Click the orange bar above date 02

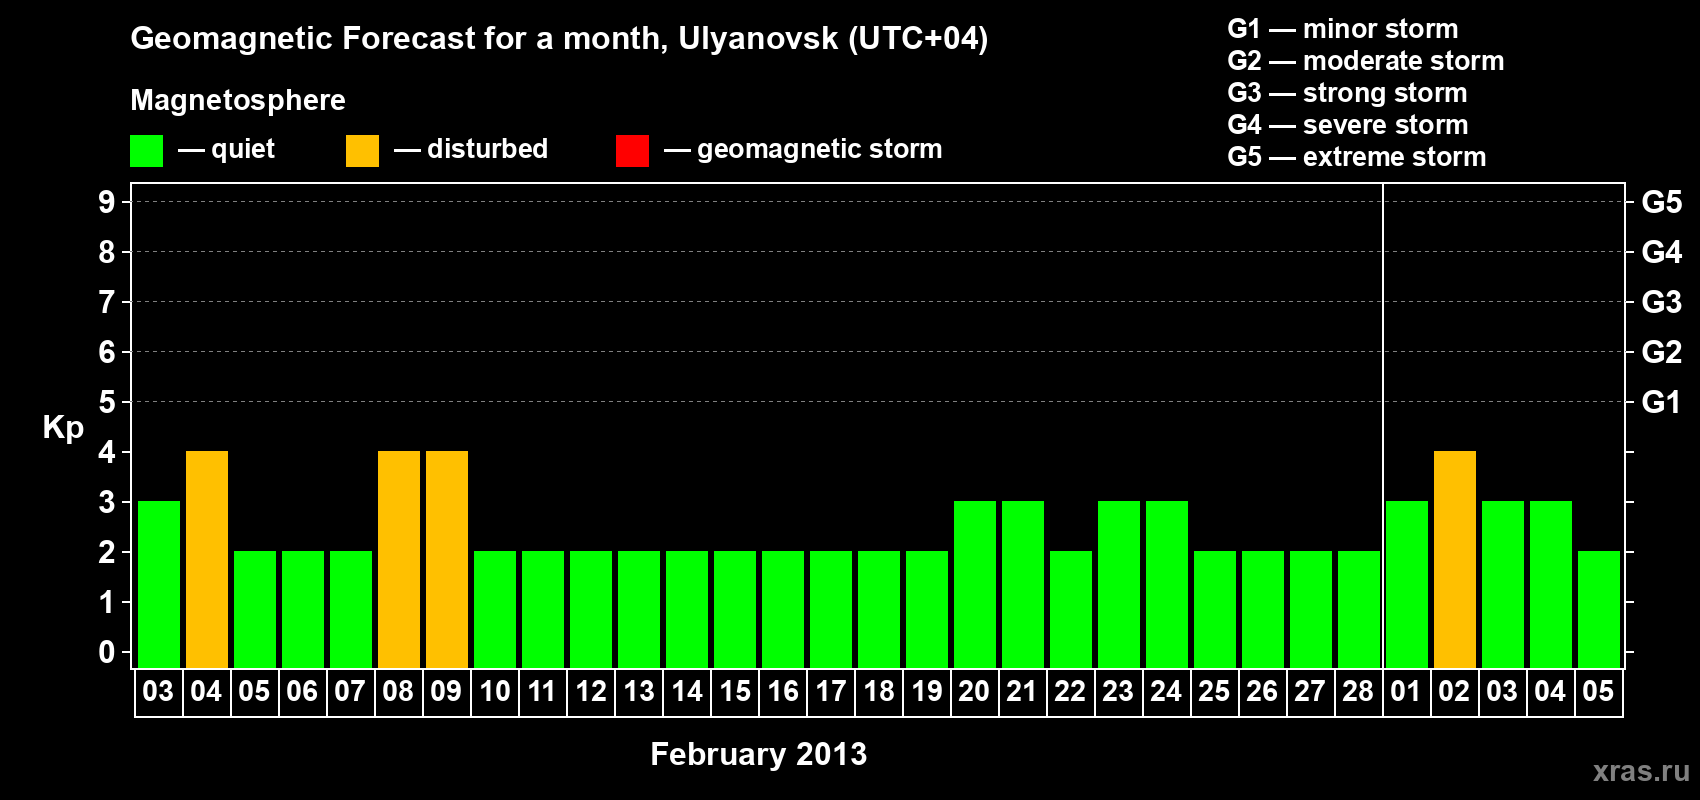click(x=1455, y=560)
